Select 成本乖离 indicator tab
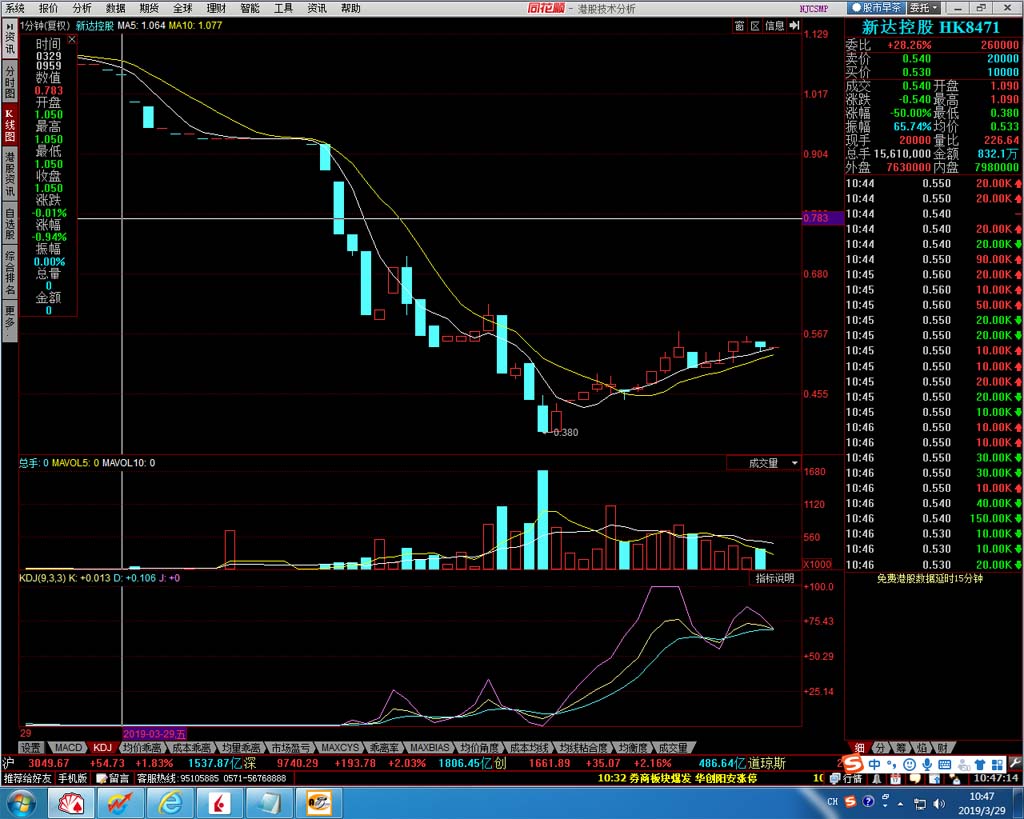This screenshot has width=1024, height=819. click(191, 748)
